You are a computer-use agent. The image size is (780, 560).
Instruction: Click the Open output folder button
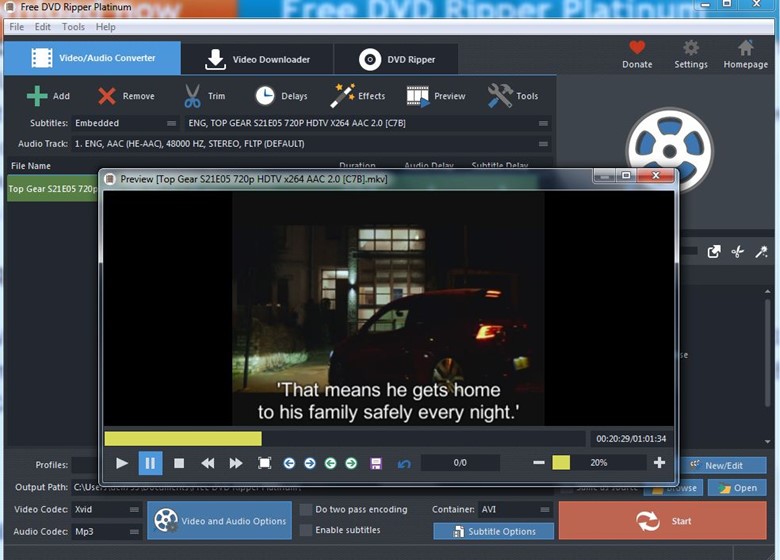click(737, 488)
